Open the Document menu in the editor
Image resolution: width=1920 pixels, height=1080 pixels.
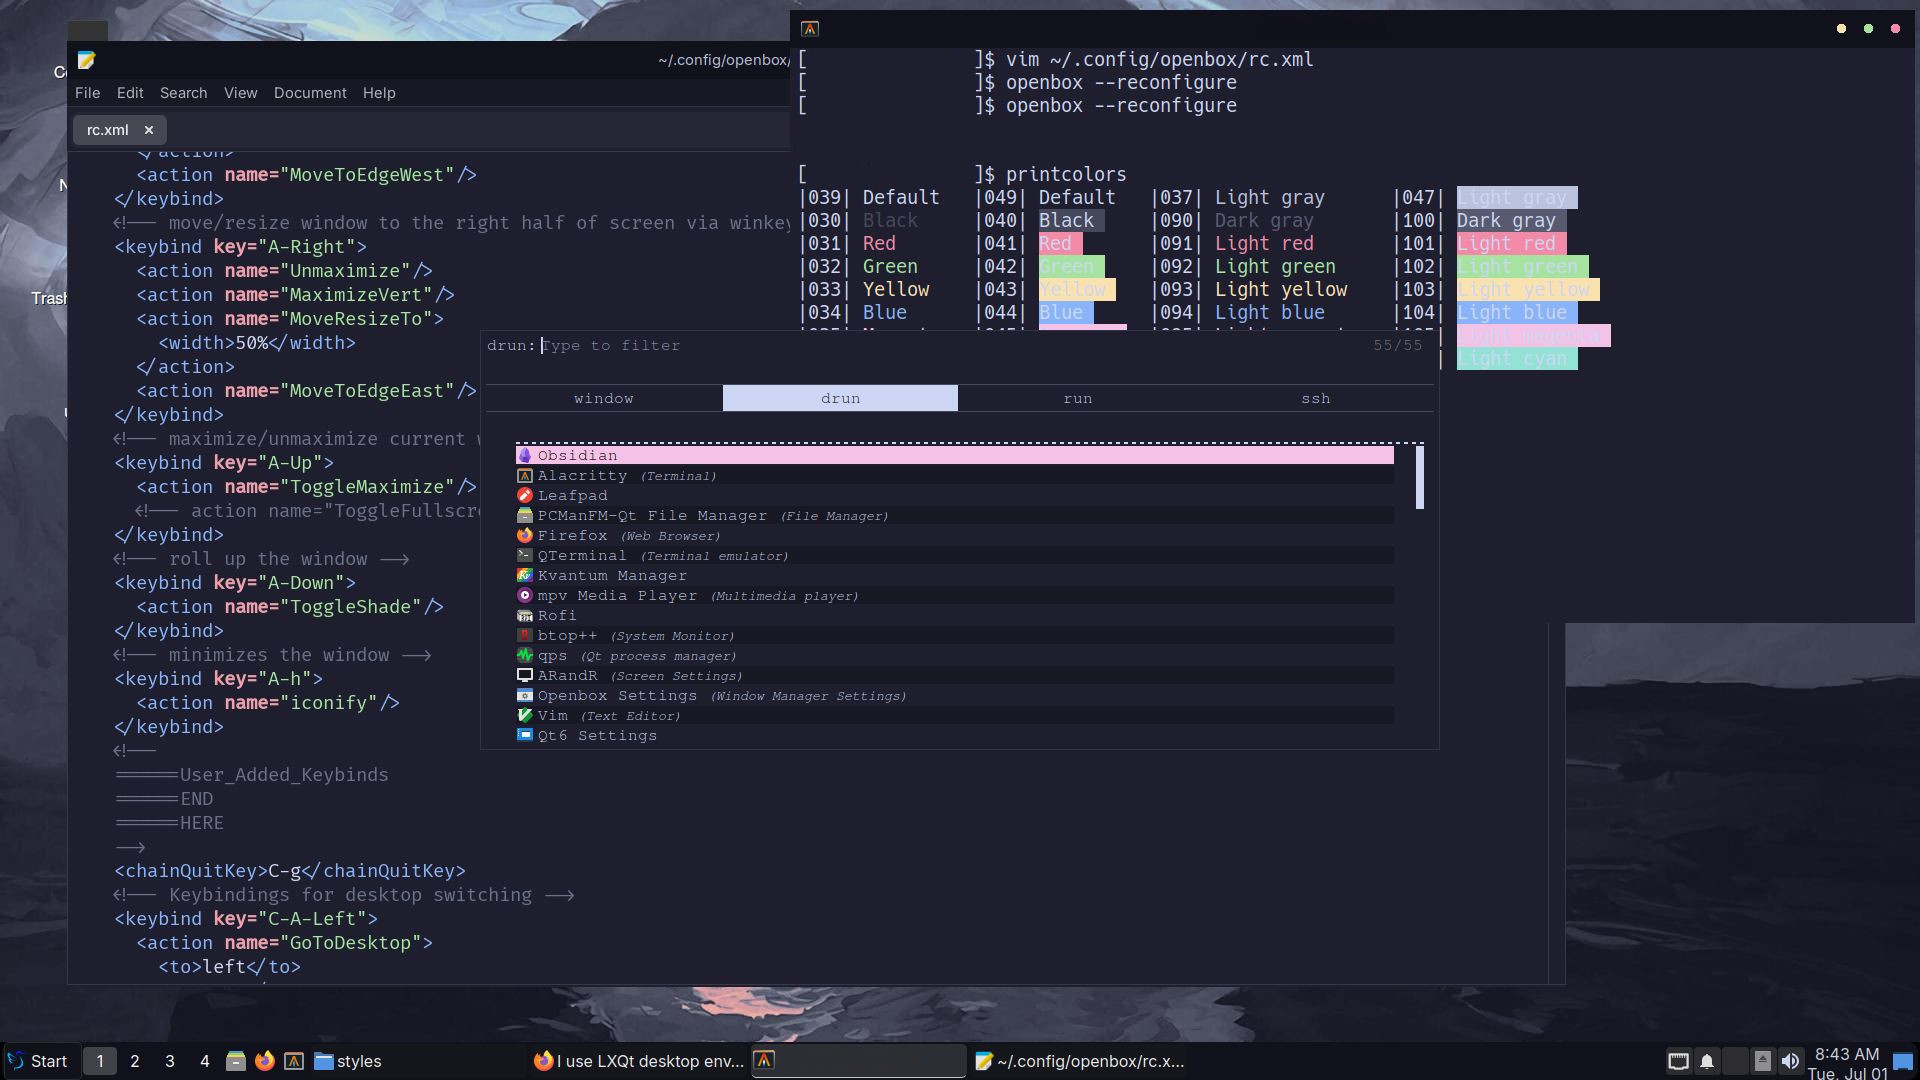coord(310,93)
